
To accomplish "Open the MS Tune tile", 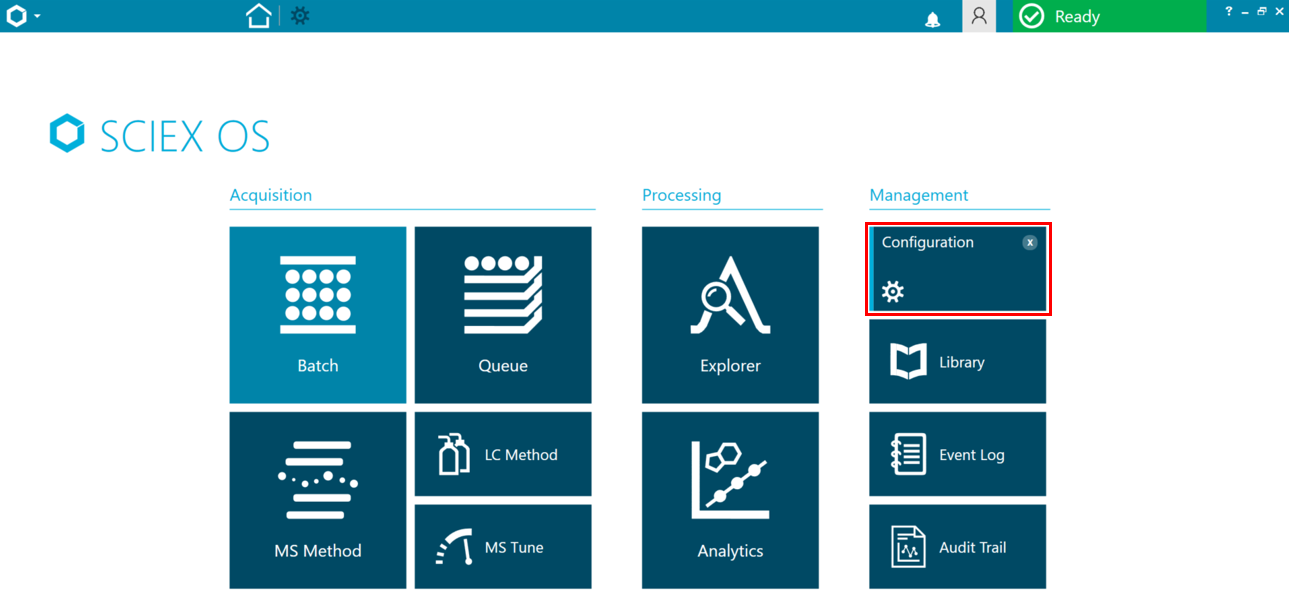I will pyautogui.click(x=503, y=547).
